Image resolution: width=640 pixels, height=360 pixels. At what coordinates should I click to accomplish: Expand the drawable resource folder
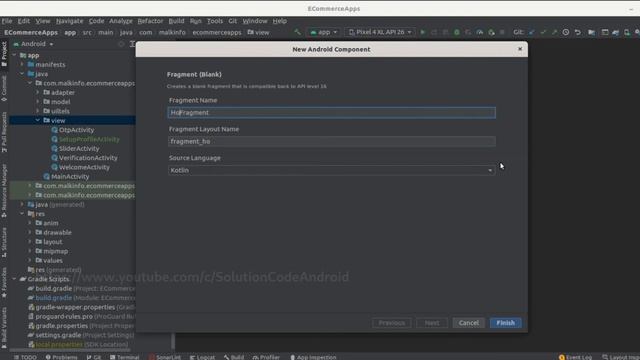(30, 232)
